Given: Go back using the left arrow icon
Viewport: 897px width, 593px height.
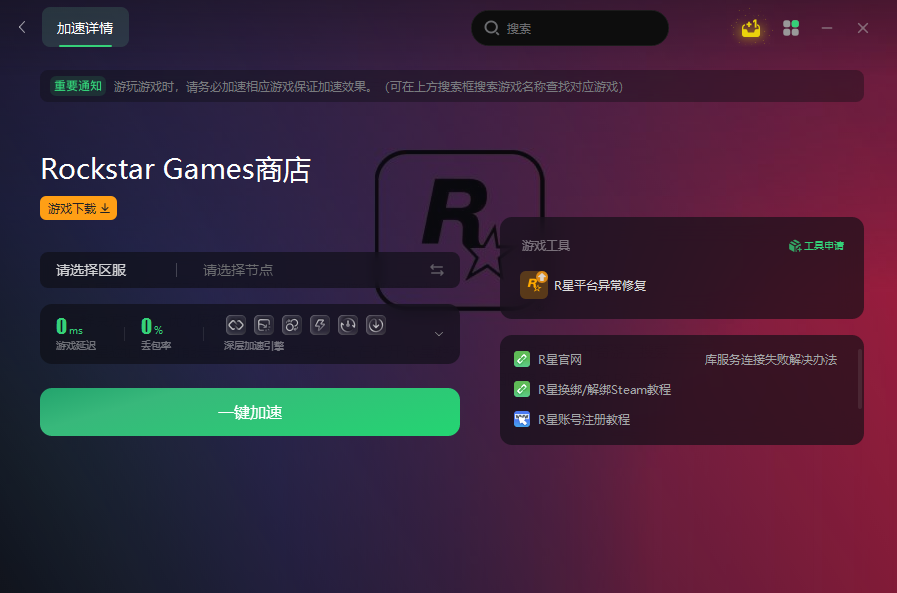Looking at the screenshot, I should tap(22, 27).
